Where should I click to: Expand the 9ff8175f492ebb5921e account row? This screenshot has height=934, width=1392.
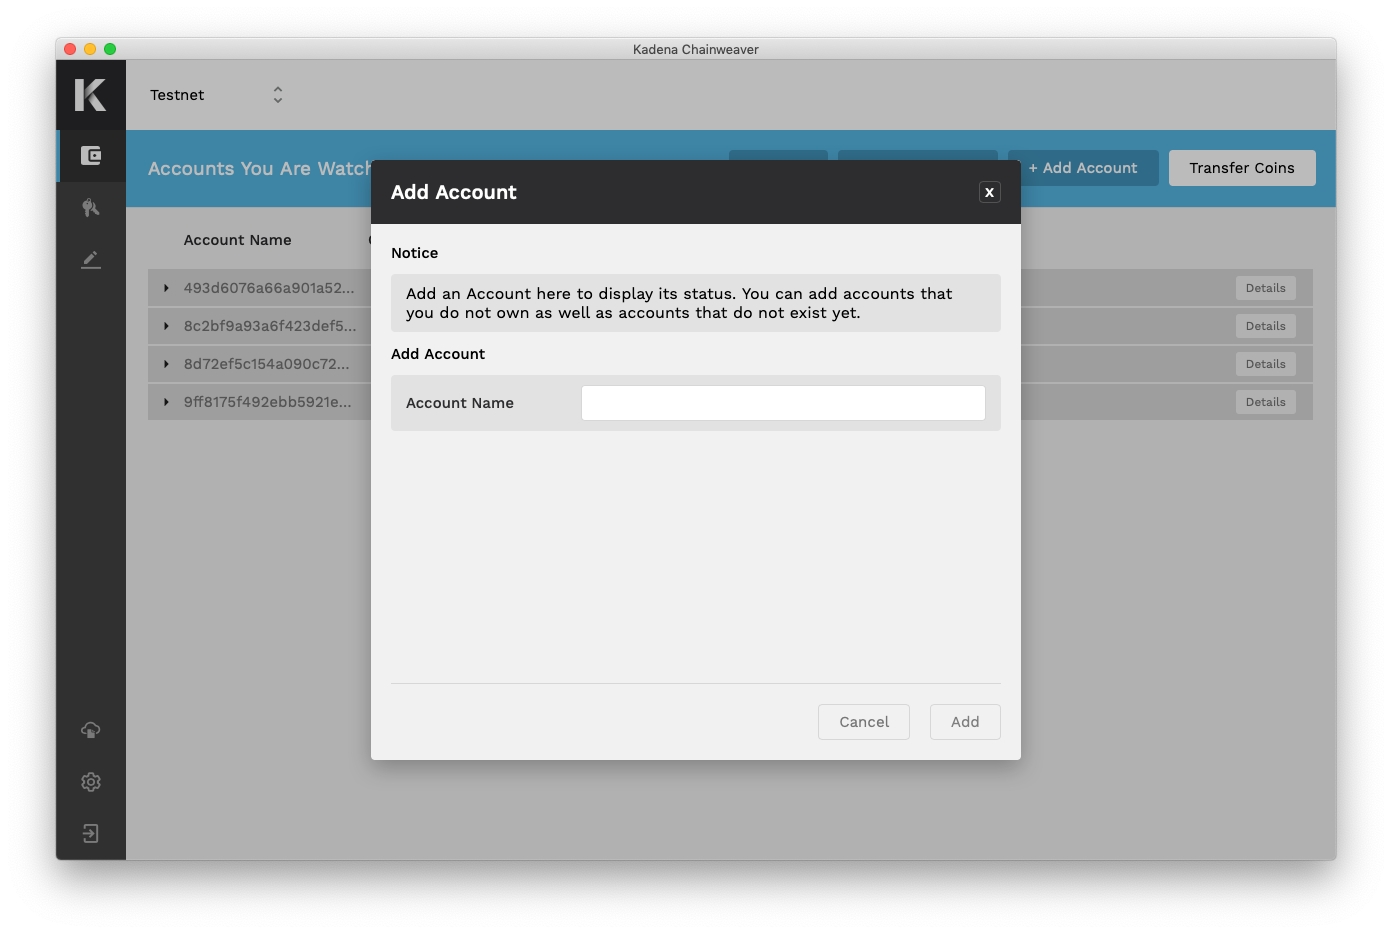click(166, 402)
